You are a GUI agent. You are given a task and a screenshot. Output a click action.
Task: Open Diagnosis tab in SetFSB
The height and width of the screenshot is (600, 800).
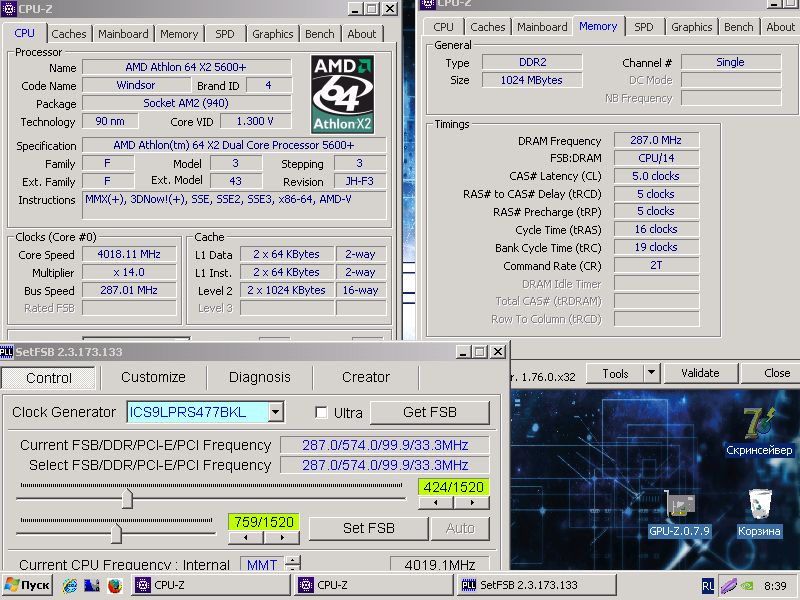(x=260, y=377)
